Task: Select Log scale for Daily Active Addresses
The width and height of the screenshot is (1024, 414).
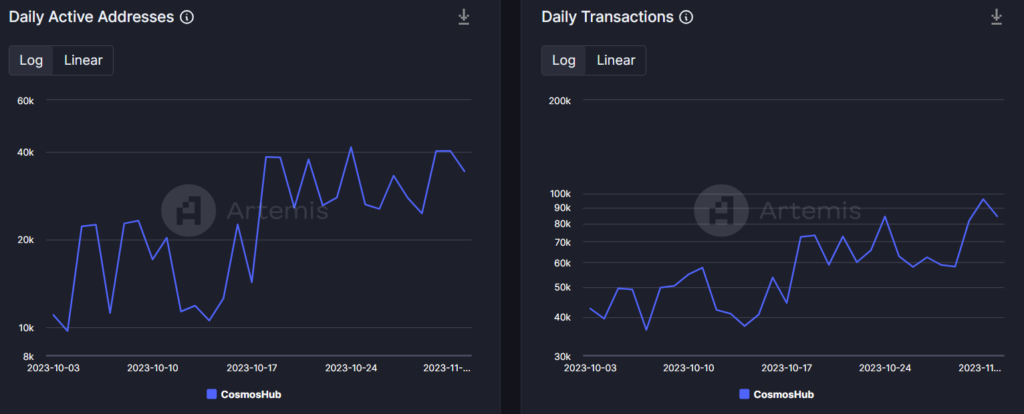Action: 31,60
